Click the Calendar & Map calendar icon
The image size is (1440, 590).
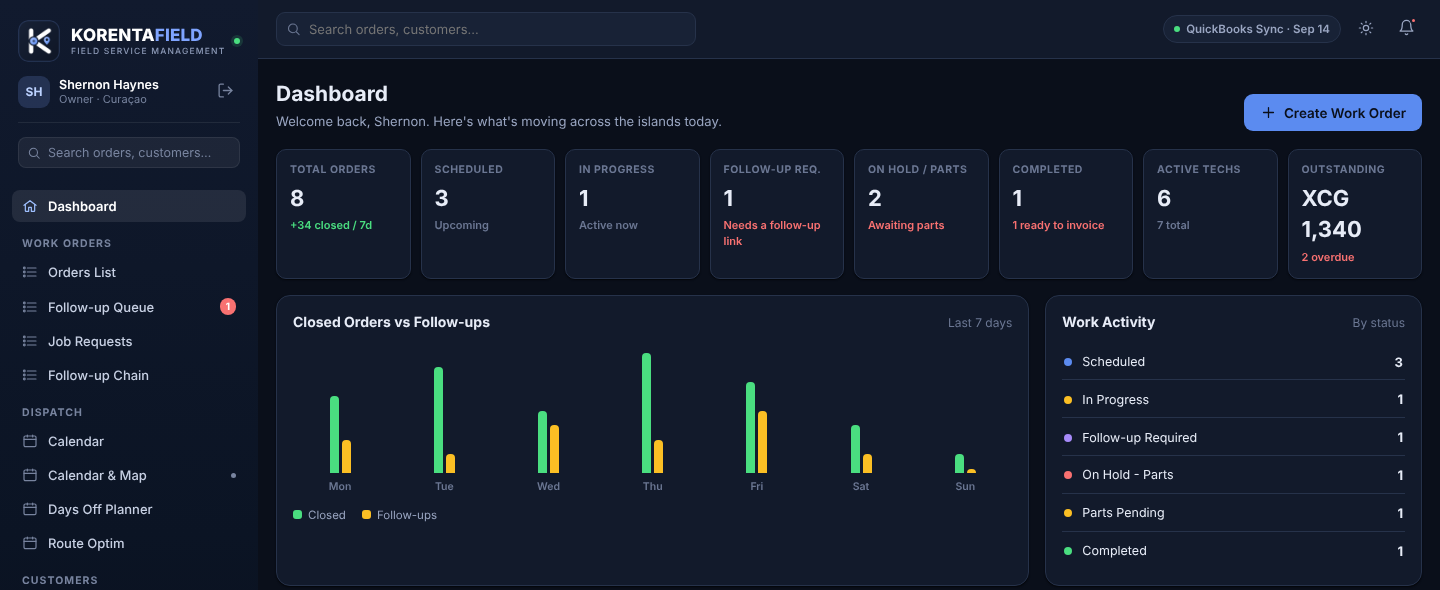tap(29, 475)
